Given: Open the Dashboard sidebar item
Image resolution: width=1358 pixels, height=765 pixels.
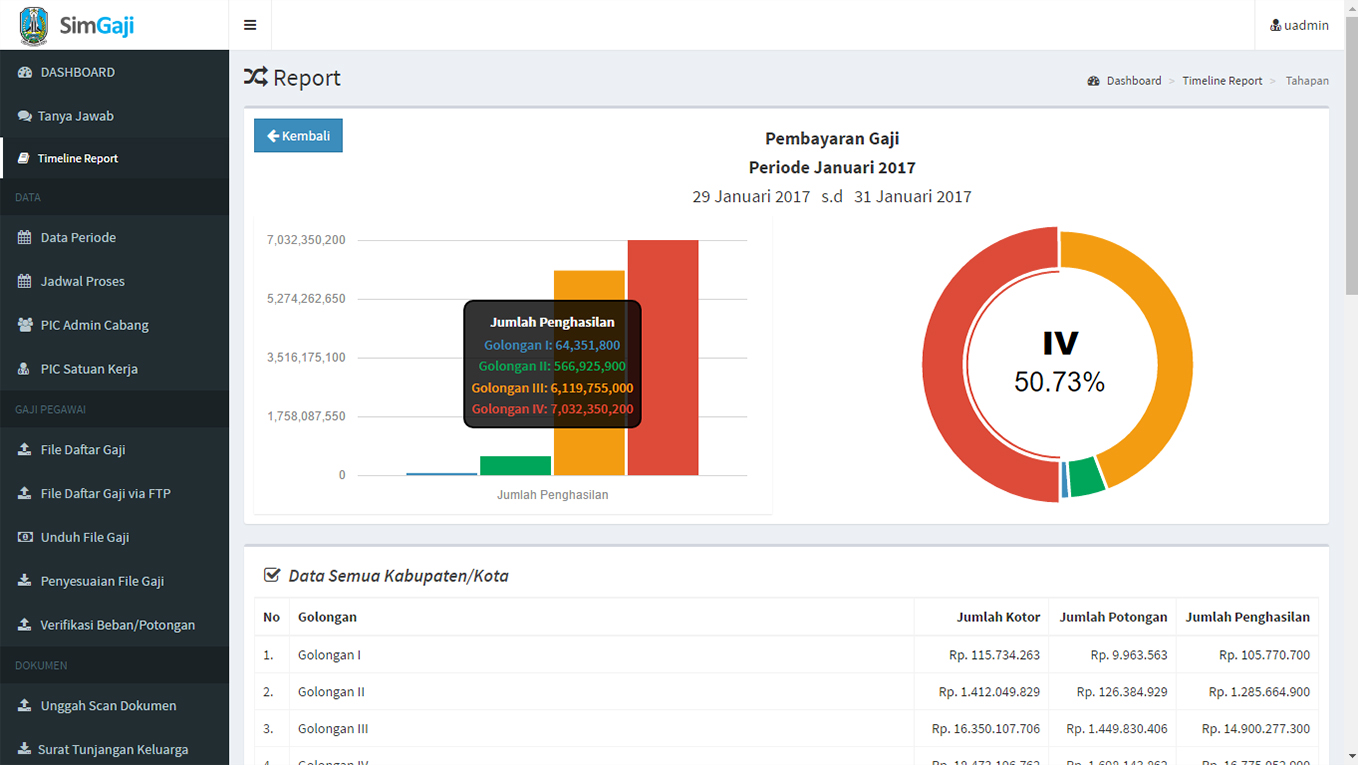Looking at the screenshot, I should (77, 72).
